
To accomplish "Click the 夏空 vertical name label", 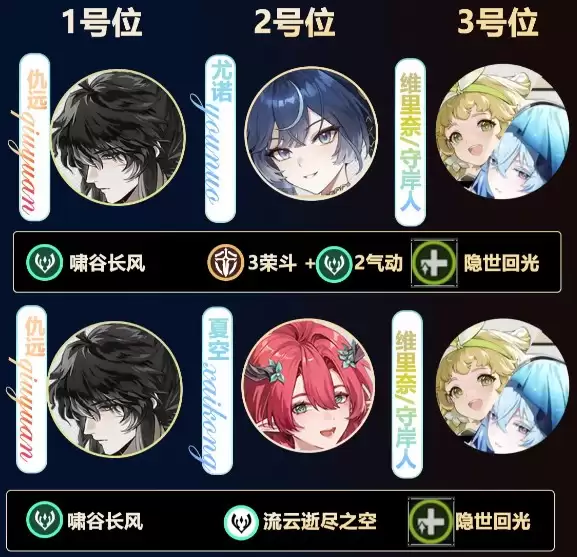I will click(217, 391).
